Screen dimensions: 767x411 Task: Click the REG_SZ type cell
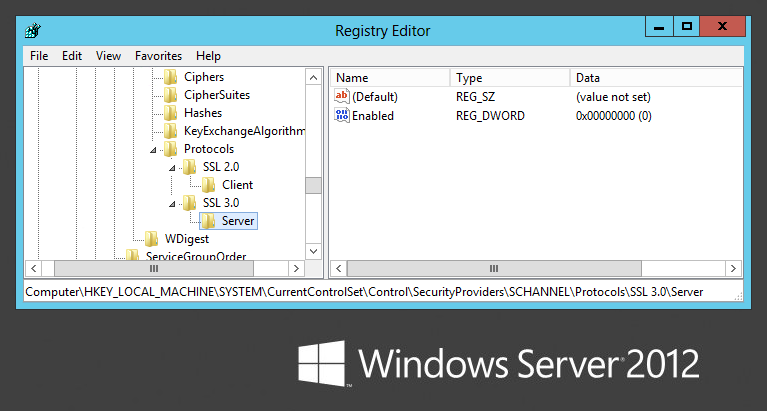(475, 97)
